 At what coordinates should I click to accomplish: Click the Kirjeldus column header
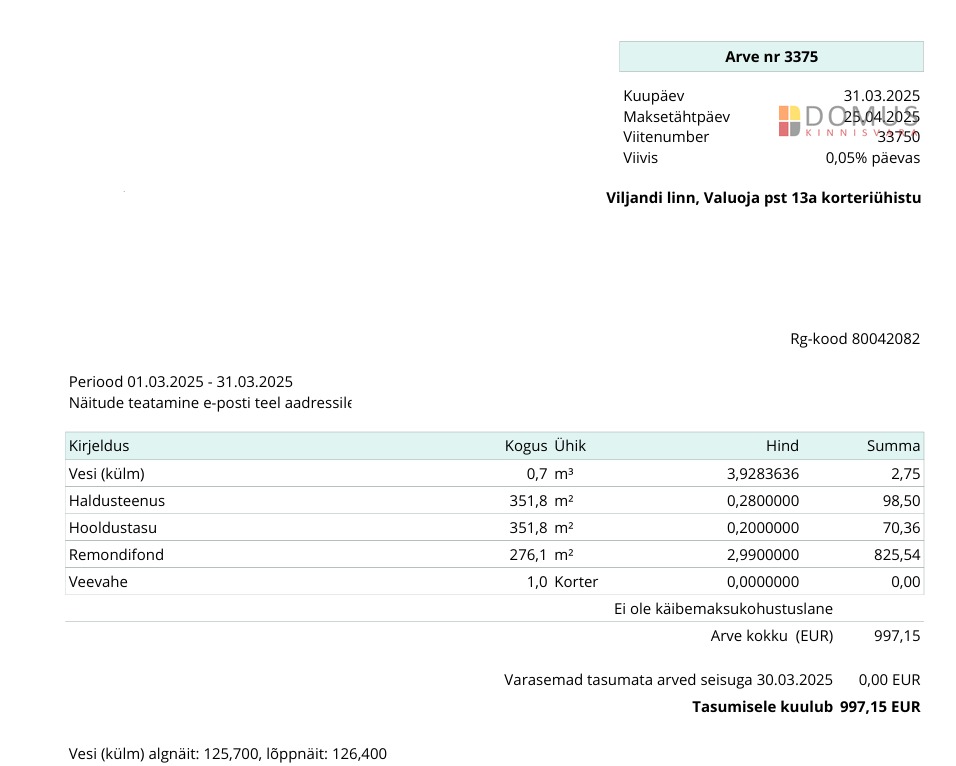tap(99, 446)
